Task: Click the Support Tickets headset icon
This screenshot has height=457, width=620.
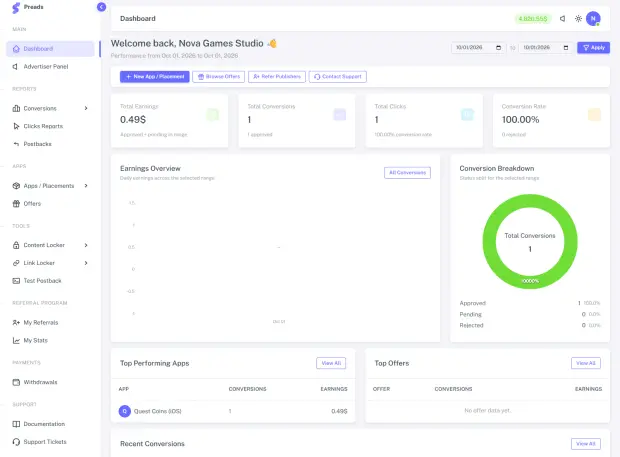Action: coord(16,442)
